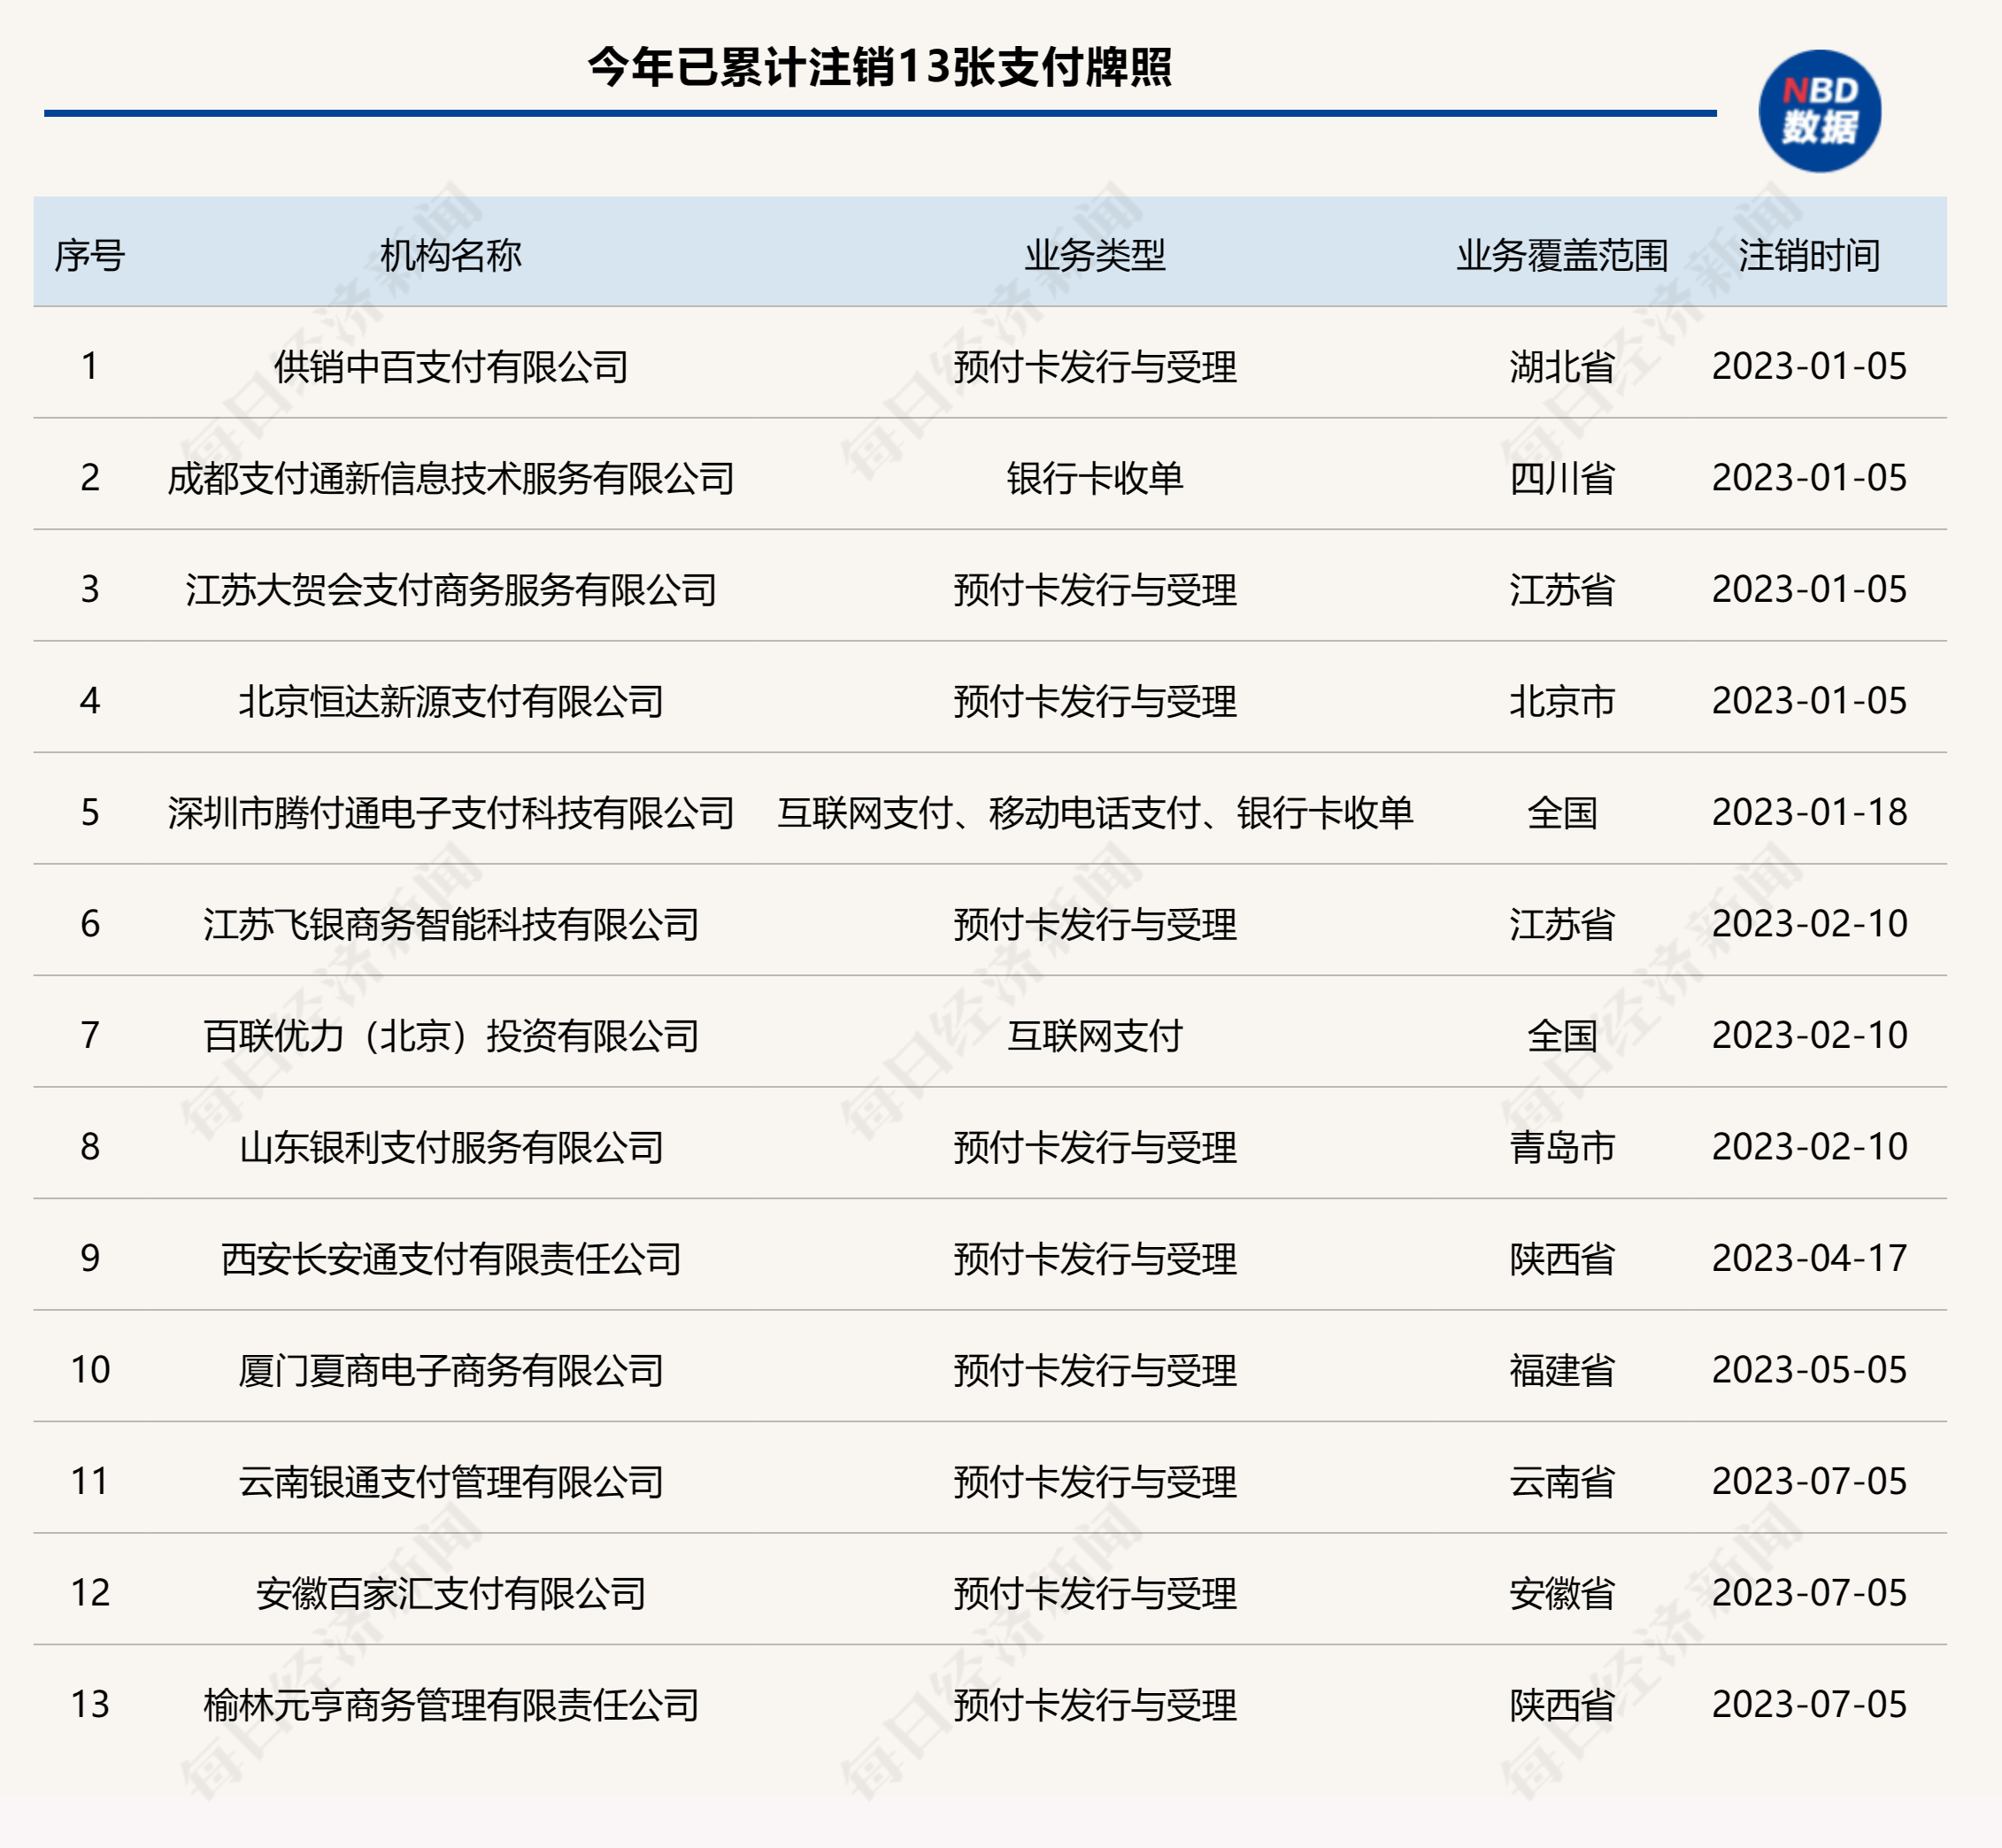Click the title 今年已累计注销13张支付牌照
Screen dimensions: 2002x1848
pyautogui.click(x=879, y=67)
